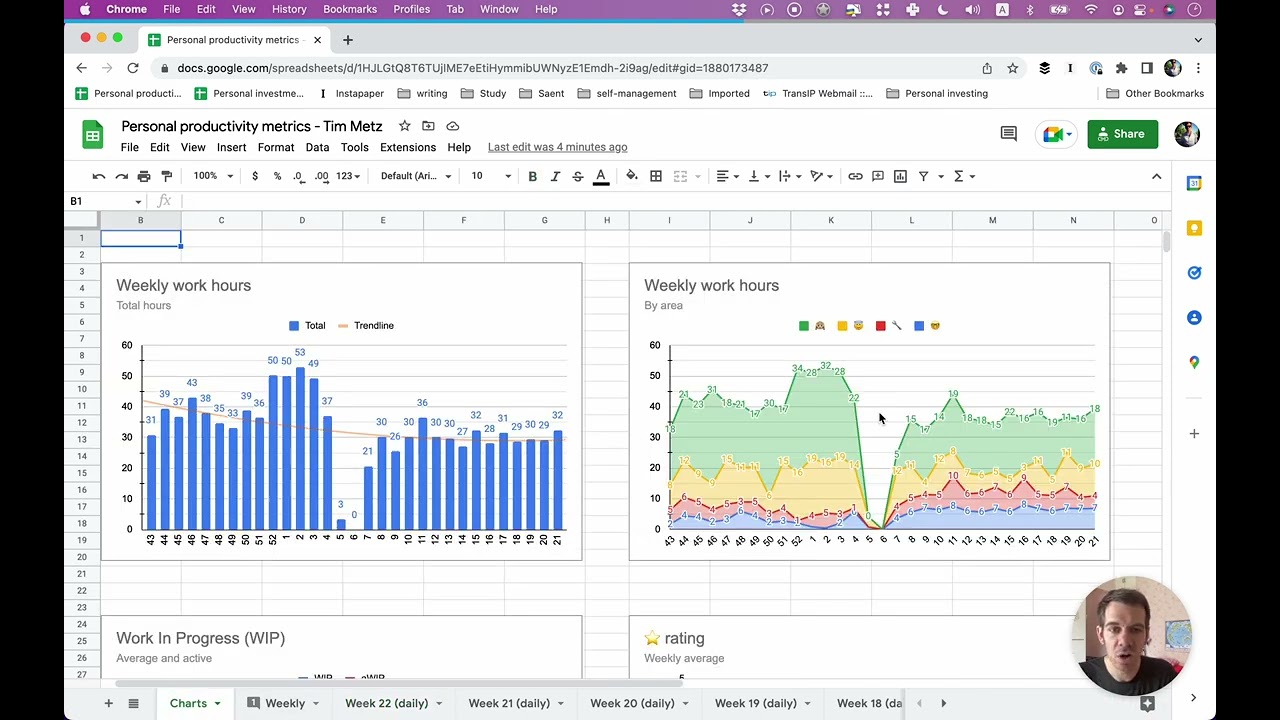This screenshot has height=720, width=1280.
Task: Print the spreadsheet
Action: tap(144, 176)
